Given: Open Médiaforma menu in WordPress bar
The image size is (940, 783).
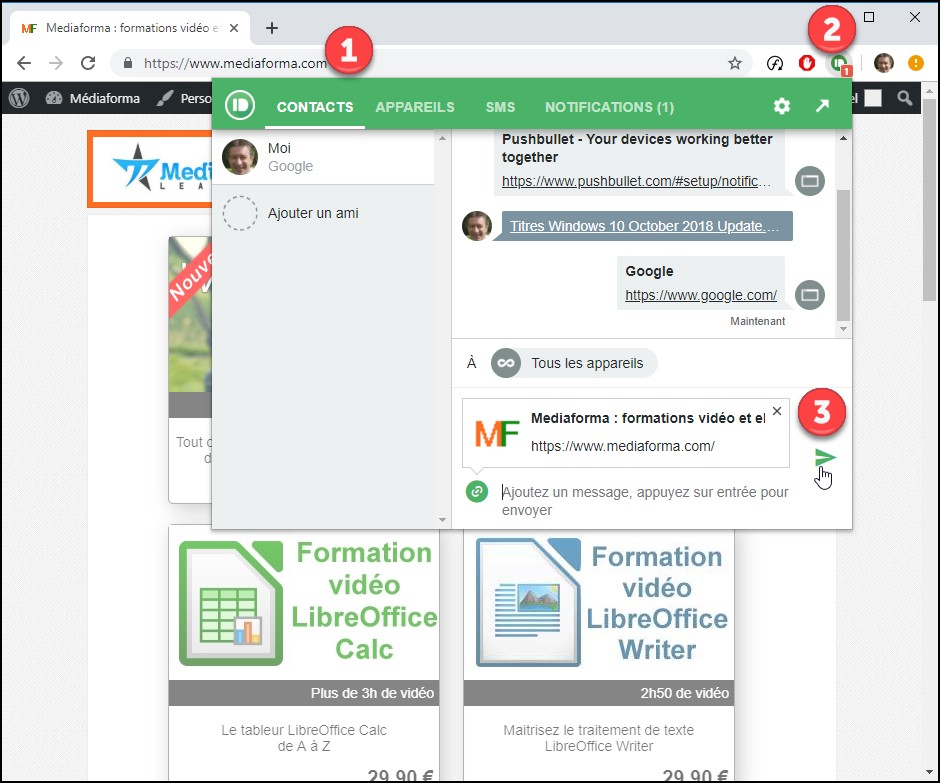Looking at the screenshot, I should (x=93, y=98).
